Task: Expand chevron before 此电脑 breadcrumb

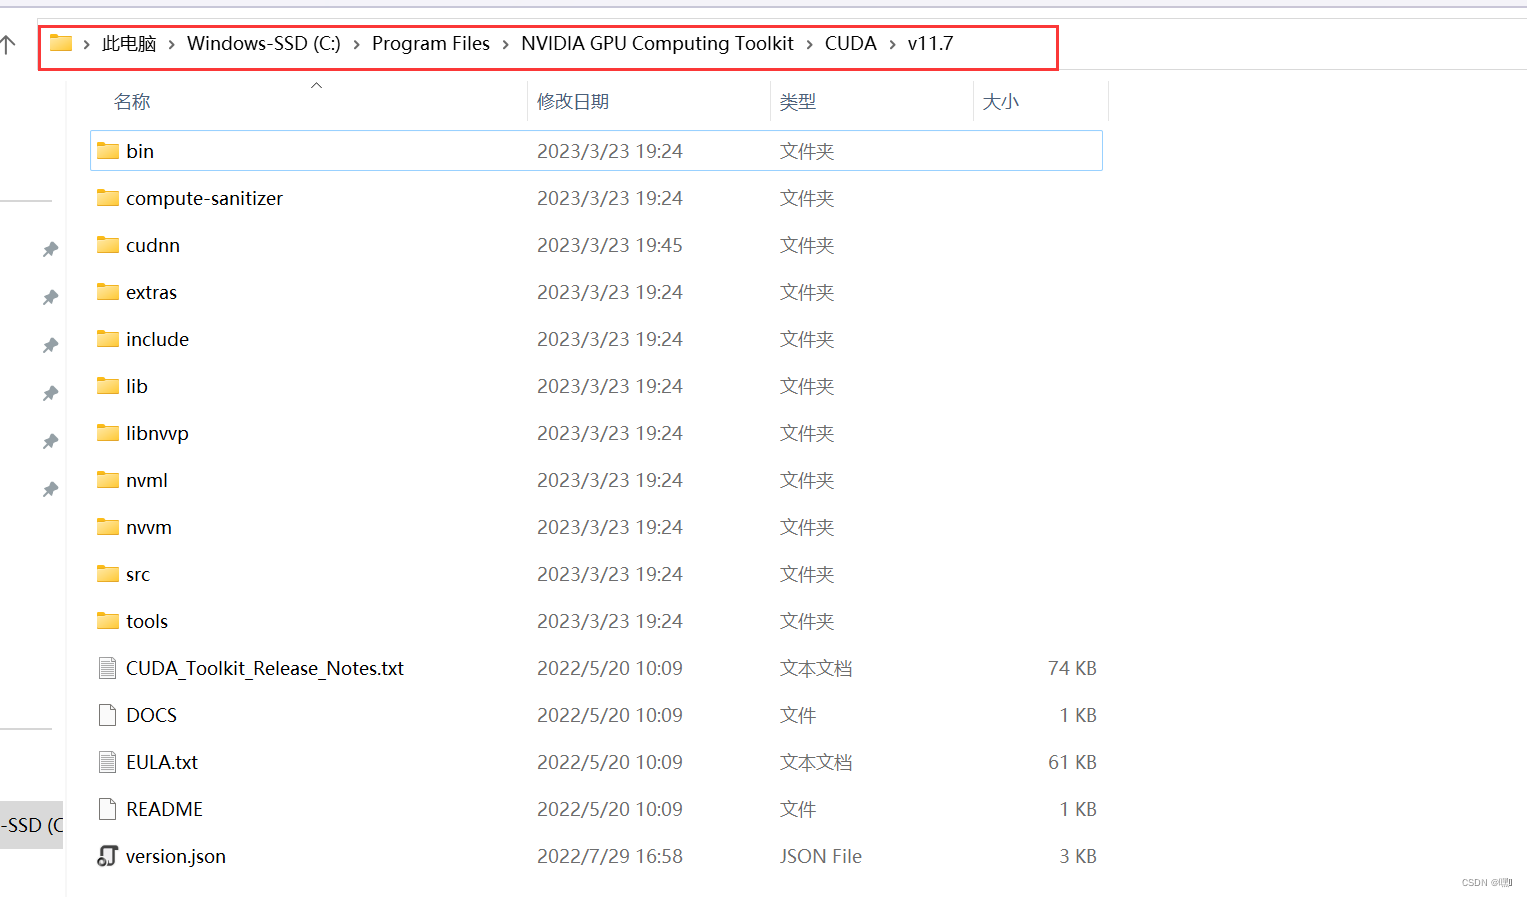Action: (x=87, y=44)
